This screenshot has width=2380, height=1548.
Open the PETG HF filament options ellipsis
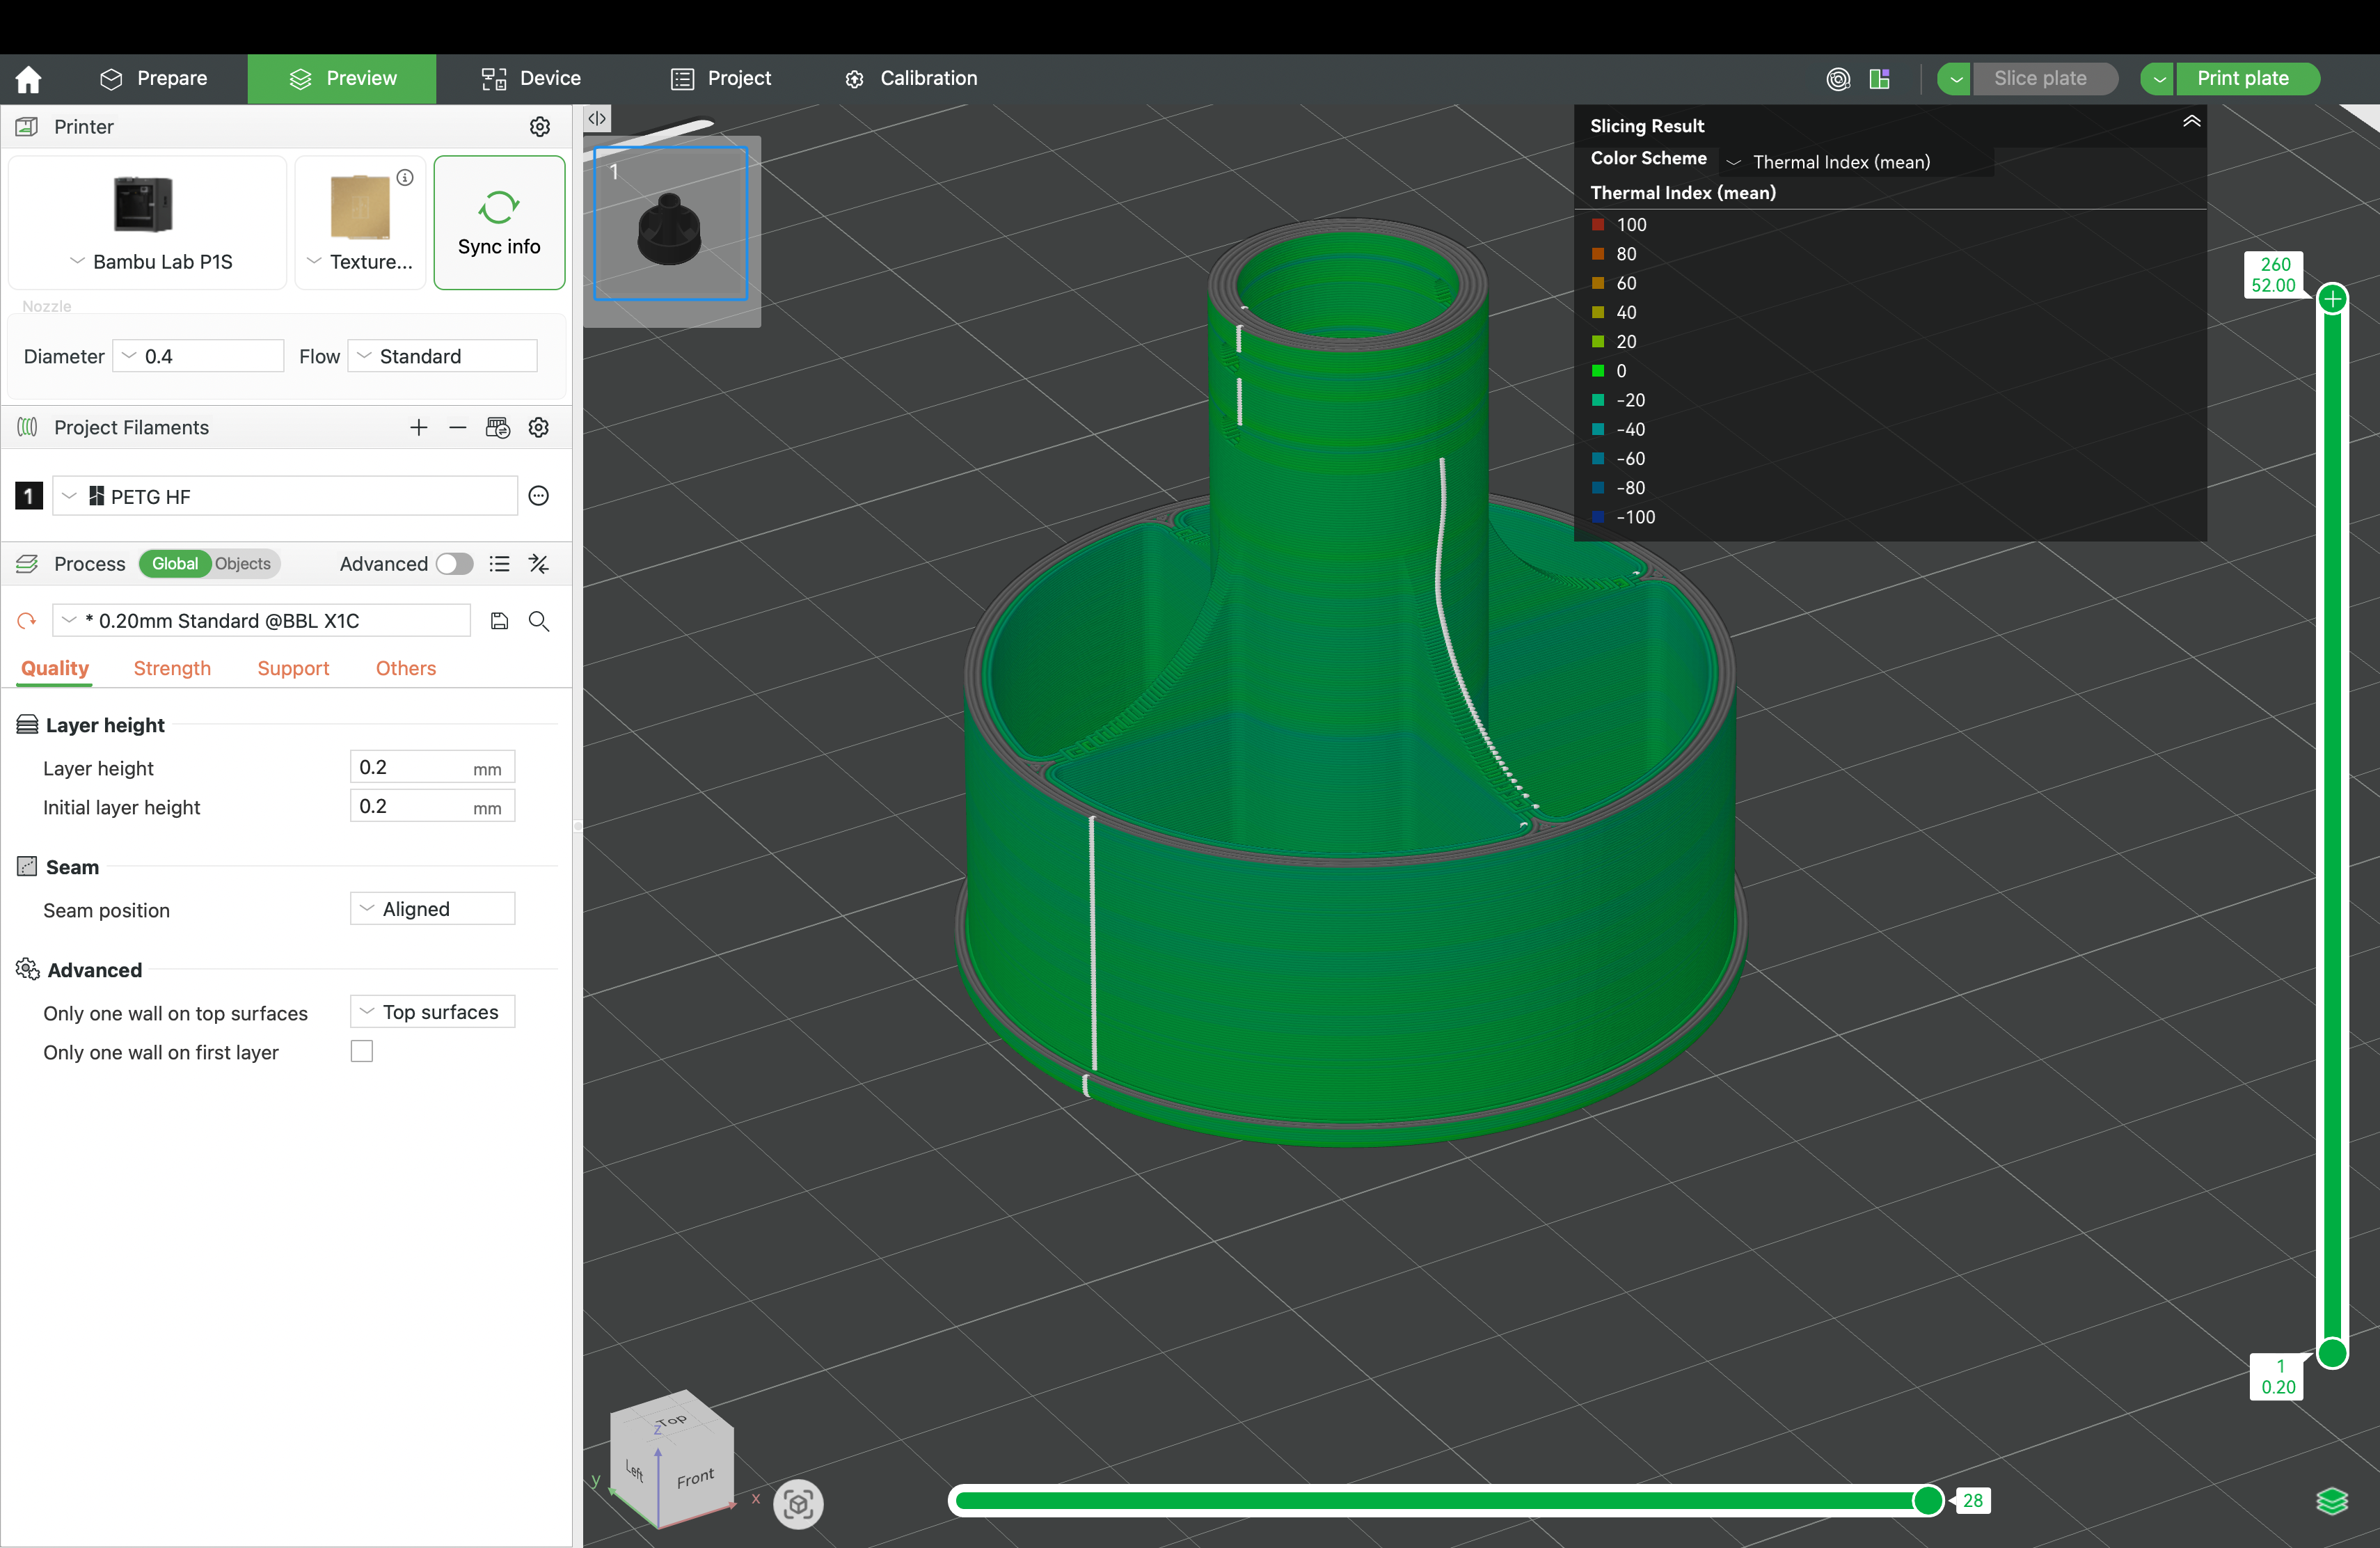[x=538, y=495]
